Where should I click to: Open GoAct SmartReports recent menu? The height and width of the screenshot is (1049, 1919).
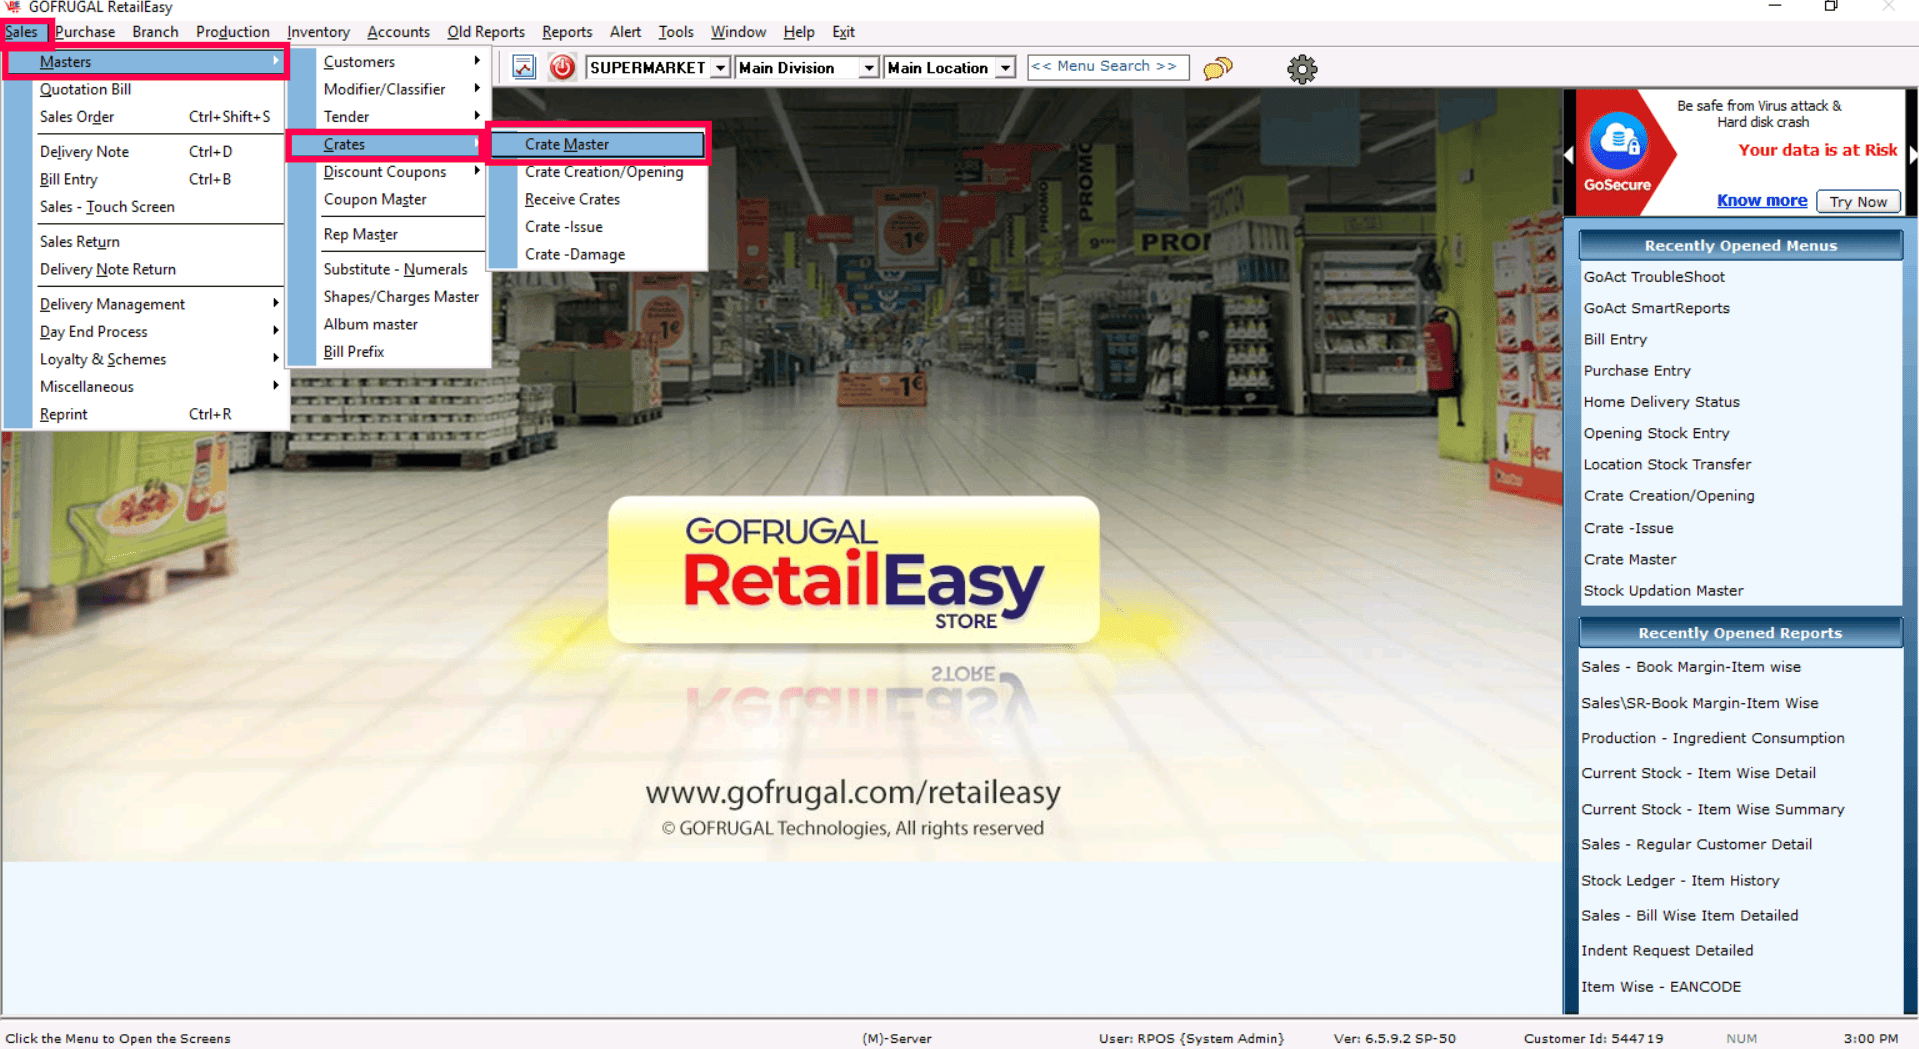1656,308
